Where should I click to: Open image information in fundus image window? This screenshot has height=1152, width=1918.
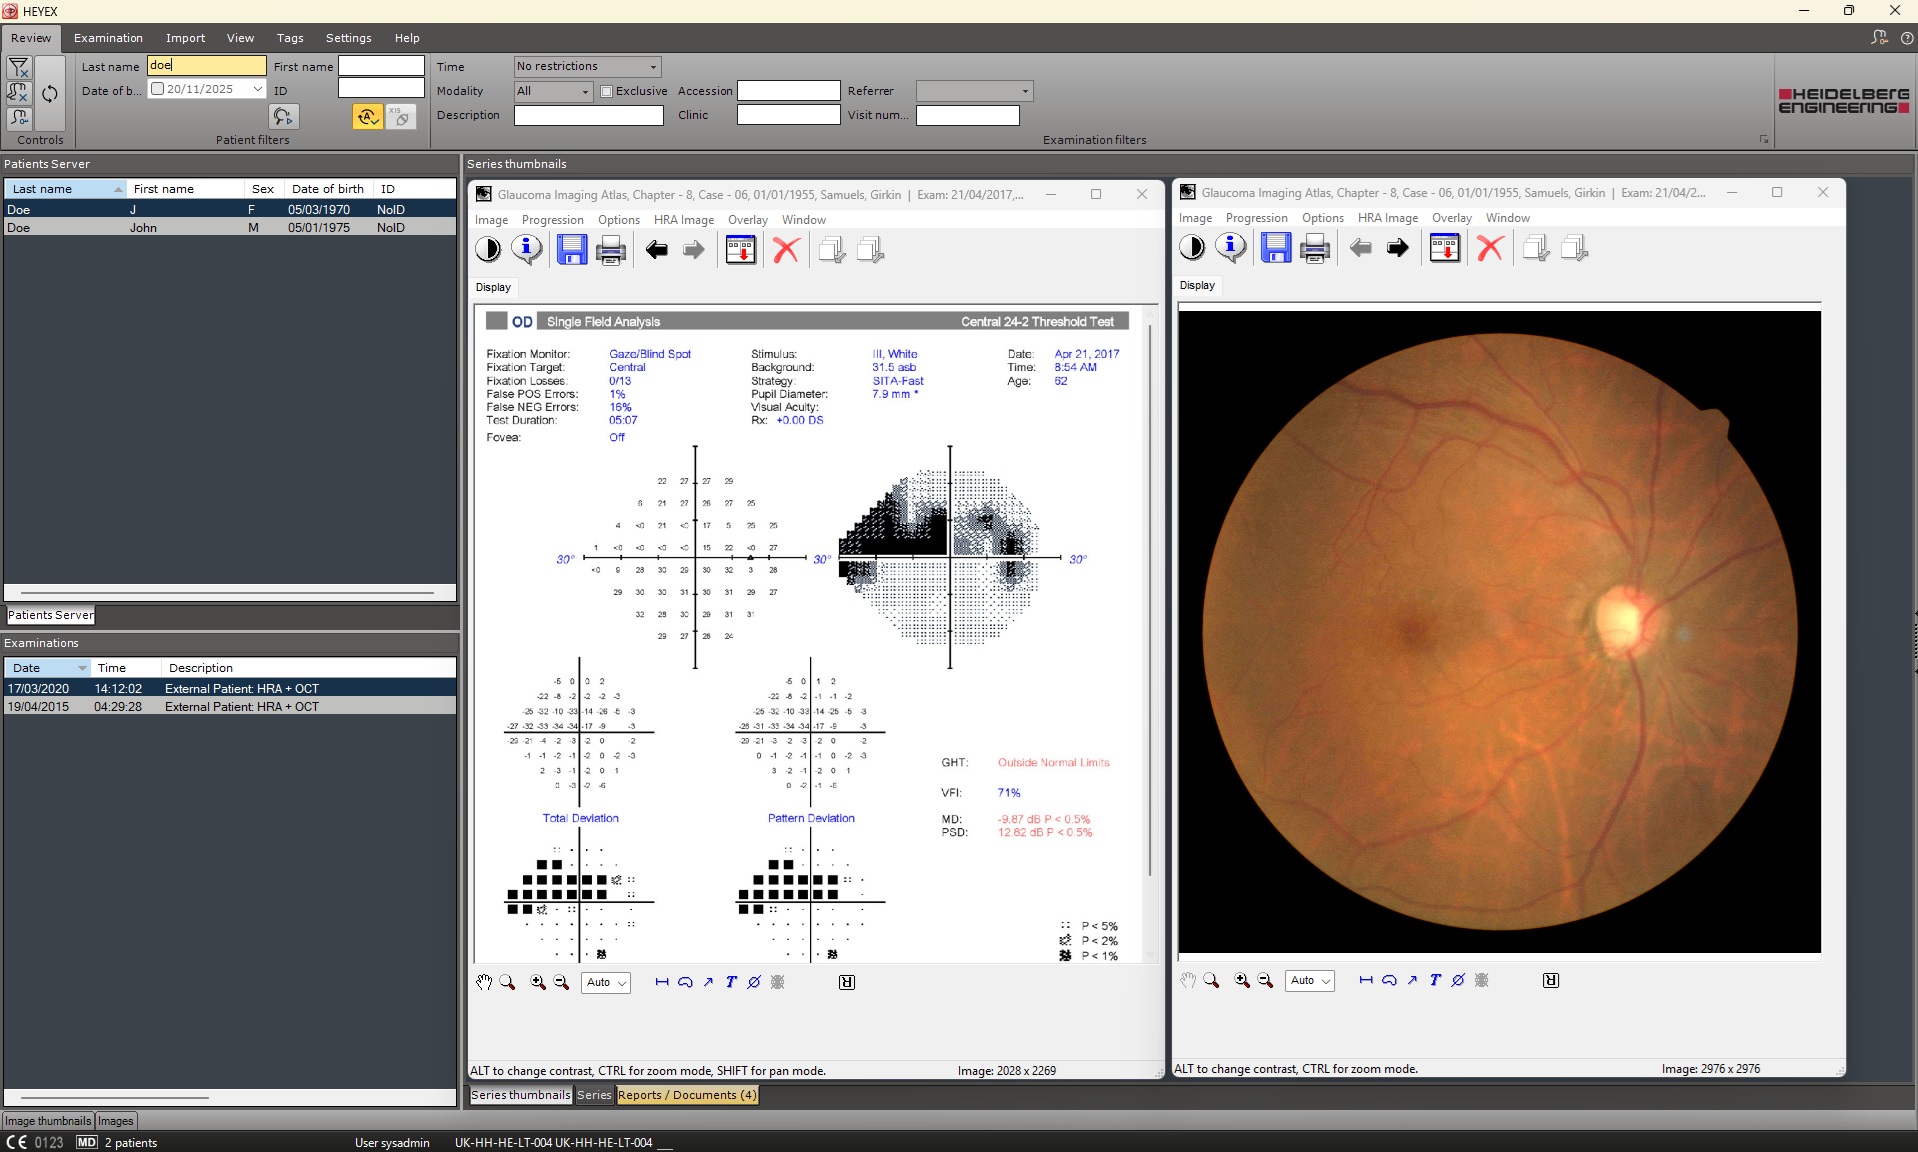[1230, 248]
